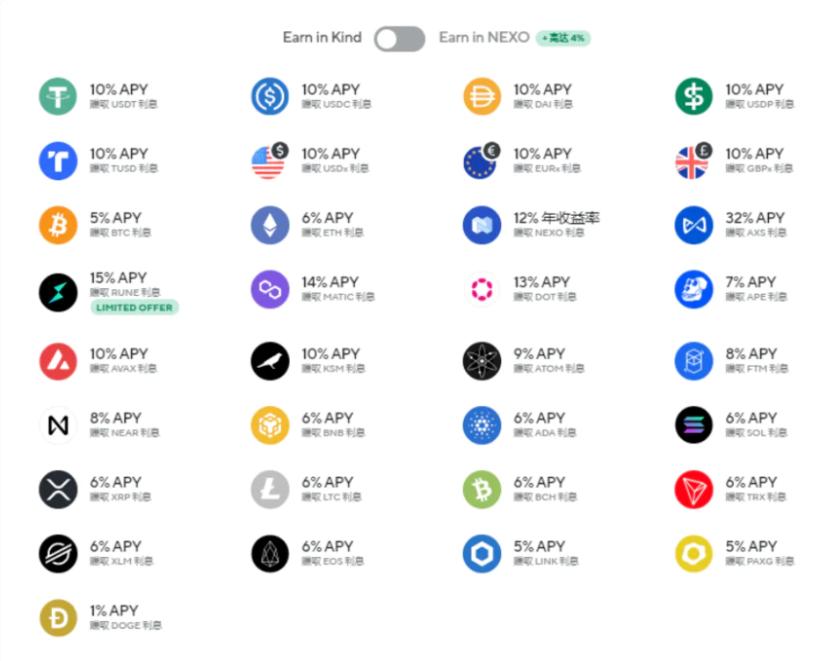The image size is (832, 661).
Task: Click the Bitcoin BTC icon
Action: pyautogui.click(x=58, y=225)
